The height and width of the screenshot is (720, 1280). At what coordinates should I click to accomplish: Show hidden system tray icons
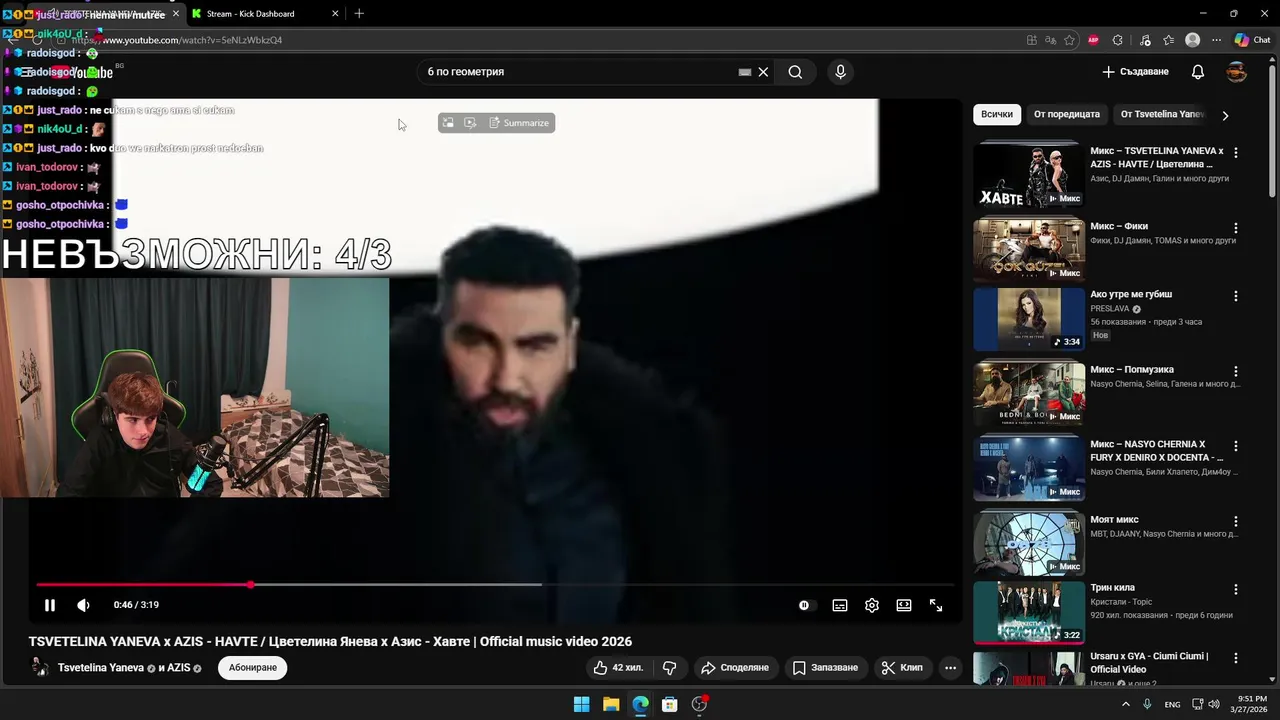(1125, 704)
